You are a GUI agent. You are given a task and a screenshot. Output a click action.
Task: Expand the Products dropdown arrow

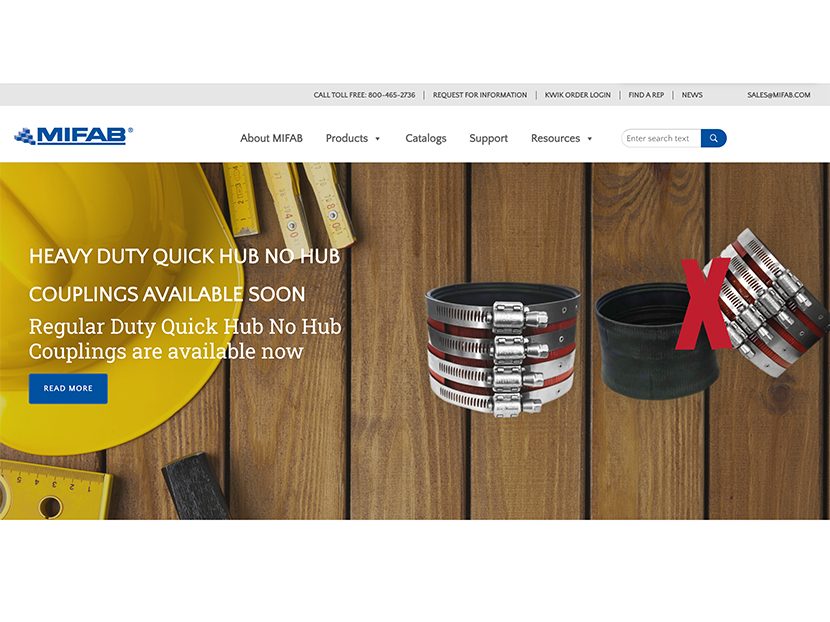click(377, 139)
